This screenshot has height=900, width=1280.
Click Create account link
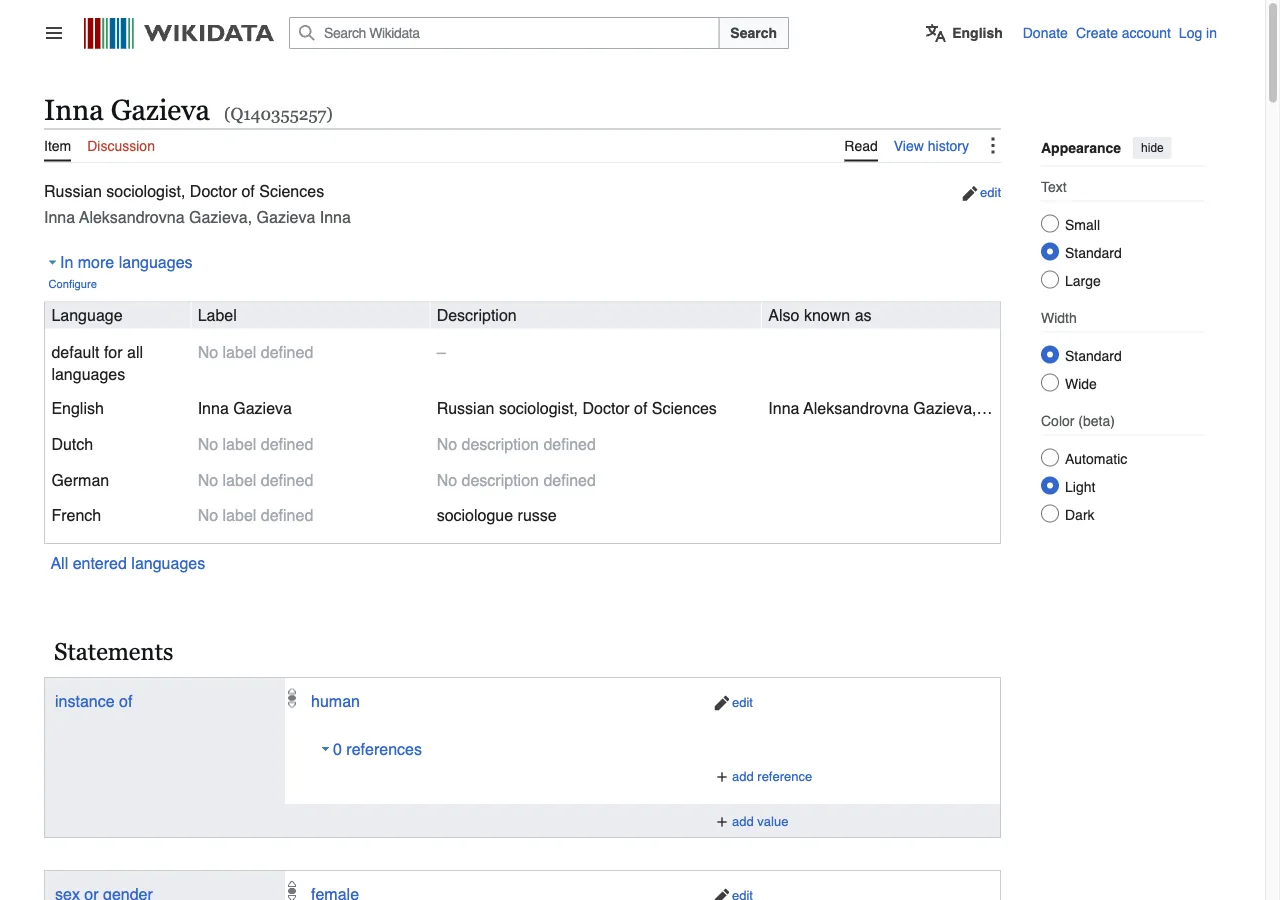click(1123, 33)
